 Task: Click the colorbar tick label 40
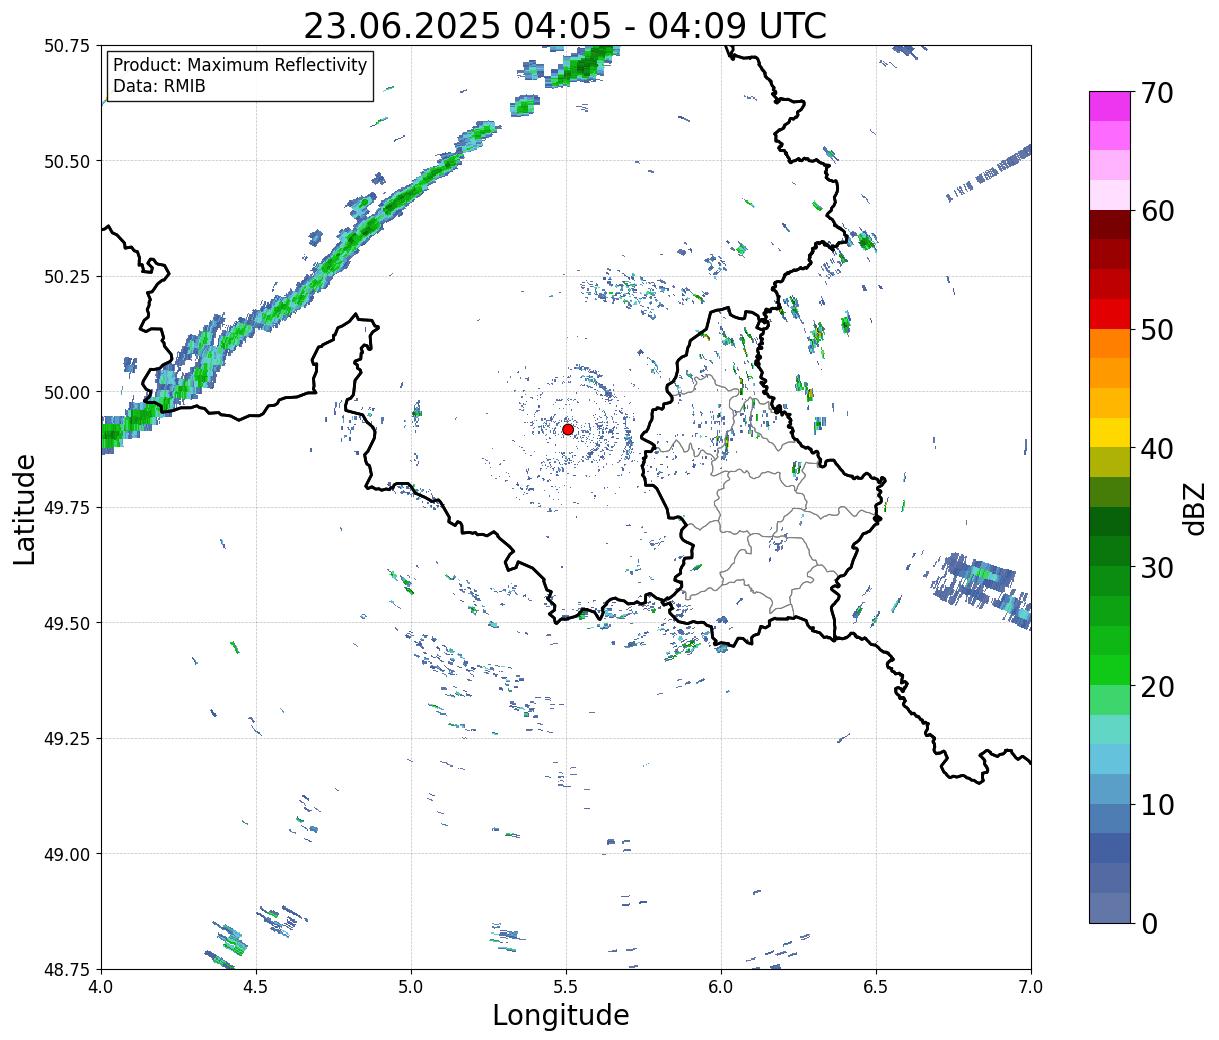click(1157, 449)
